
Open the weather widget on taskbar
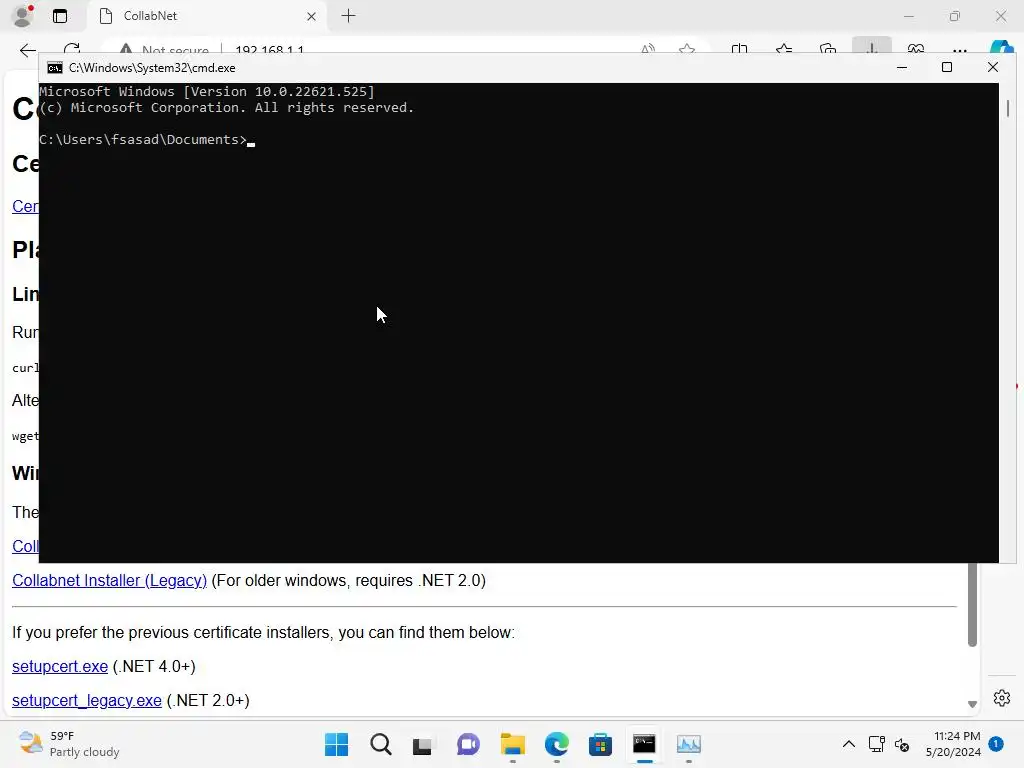click(69, 744)
